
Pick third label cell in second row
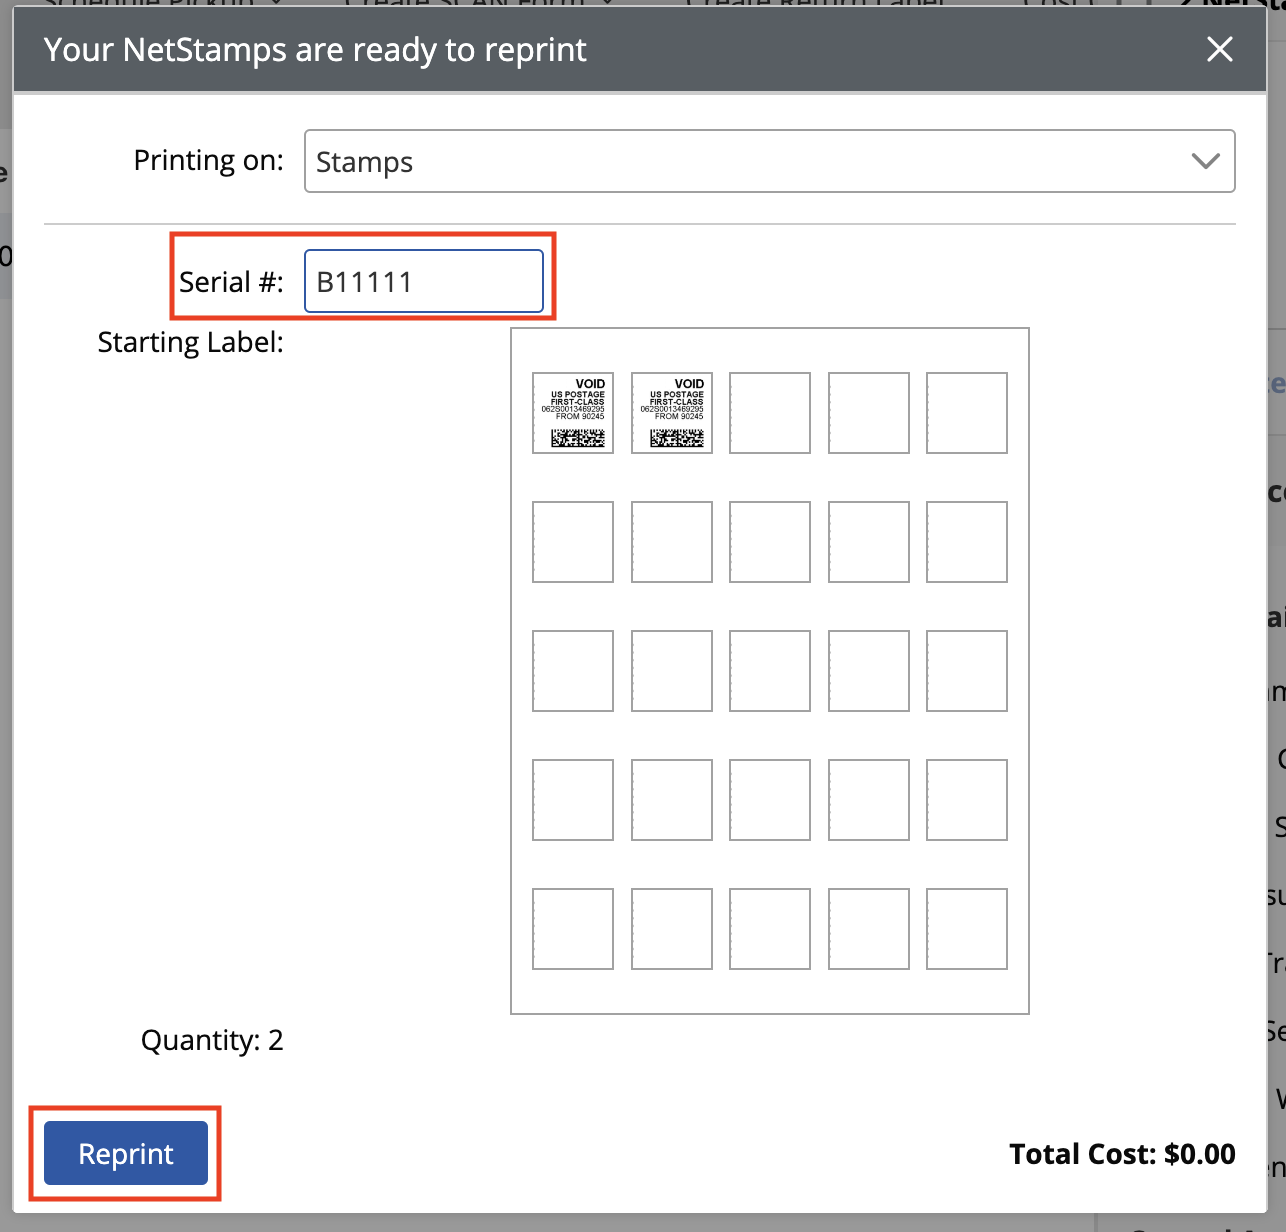[770, 542]
